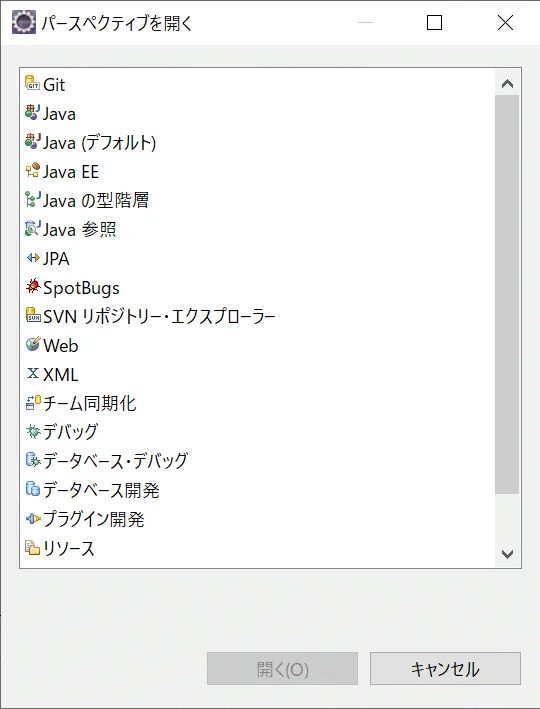
Task: Click the プラグイン開発 plug icon
Action: point(33,518)
